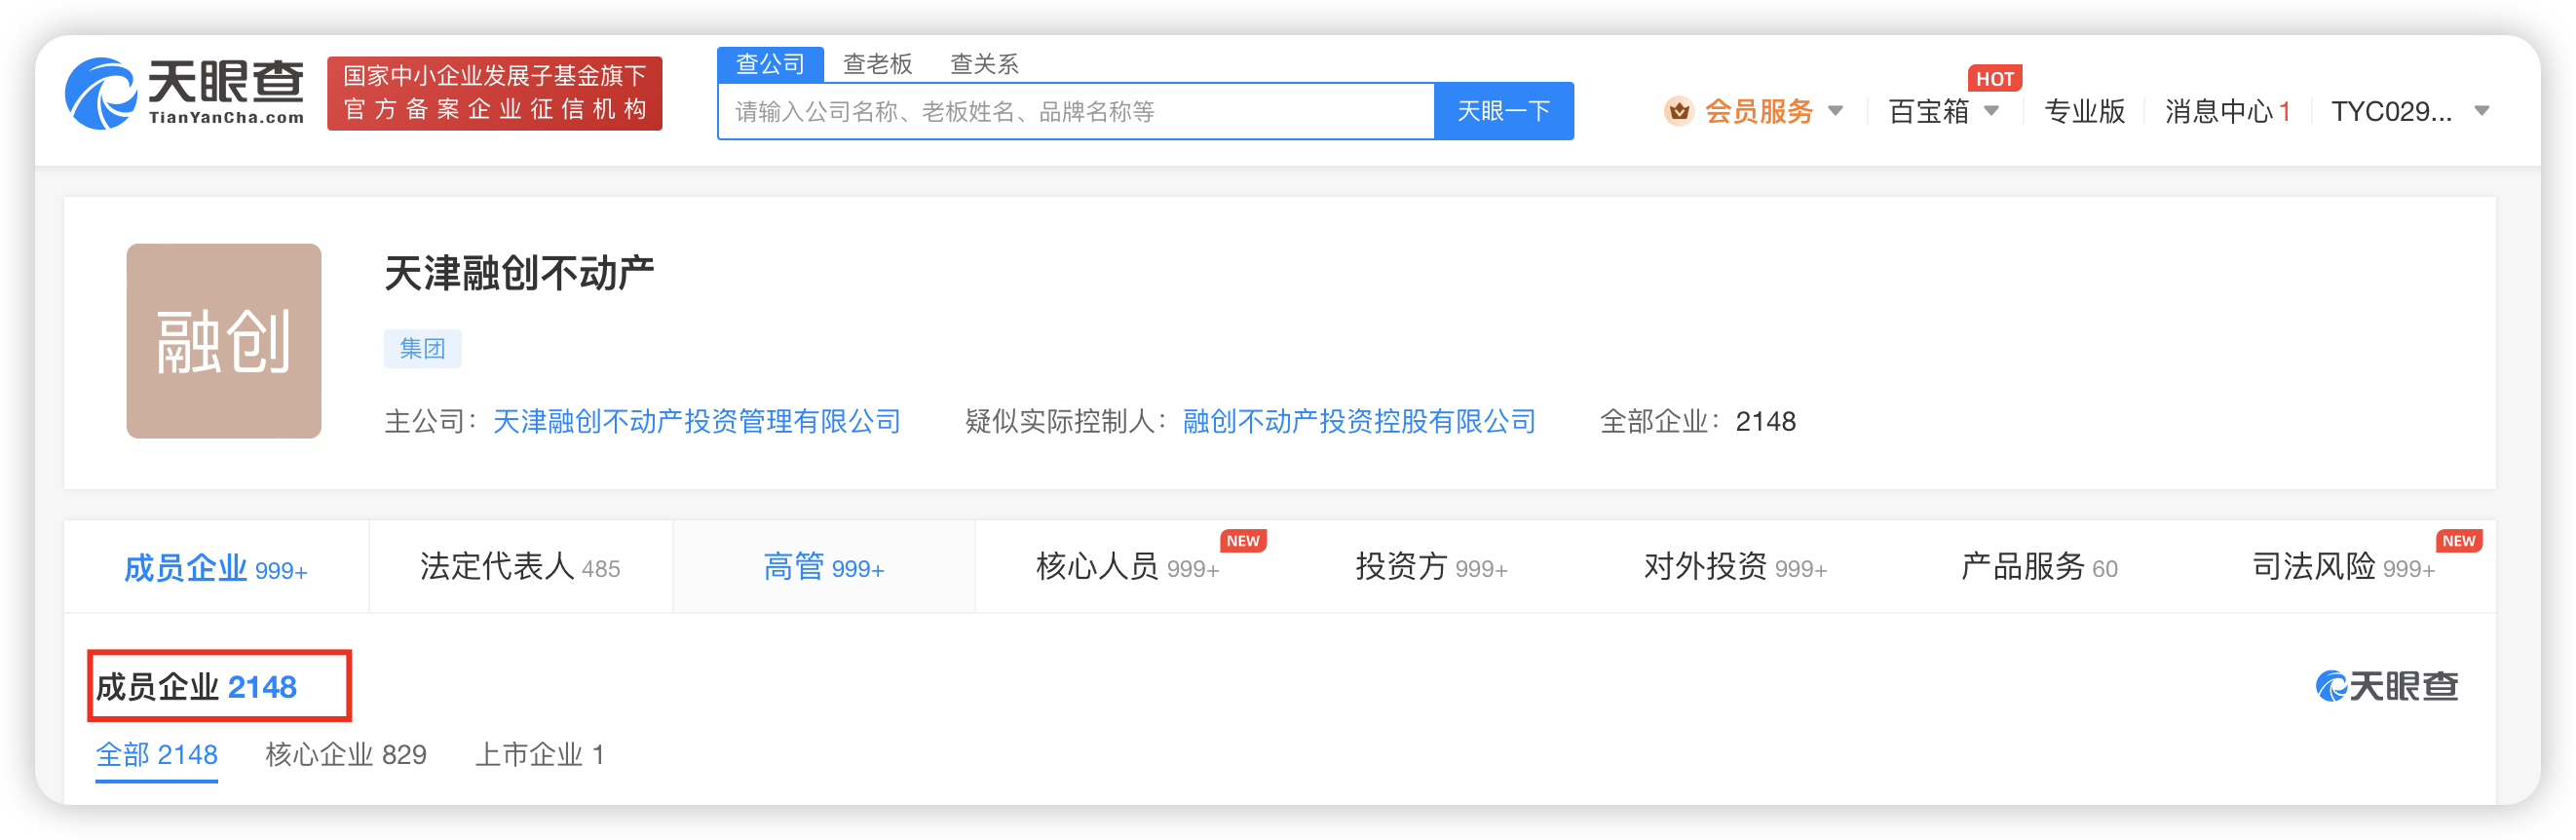Click the 天津融创不动产 group title
Viewport: 2576px width, 840px height.
click(x=519, y=274)
